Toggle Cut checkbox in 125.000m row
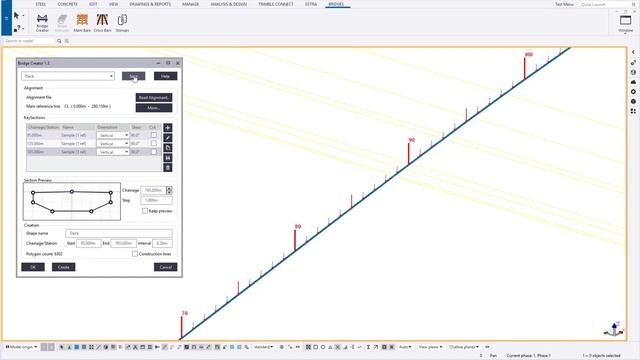 click(153, 143)
